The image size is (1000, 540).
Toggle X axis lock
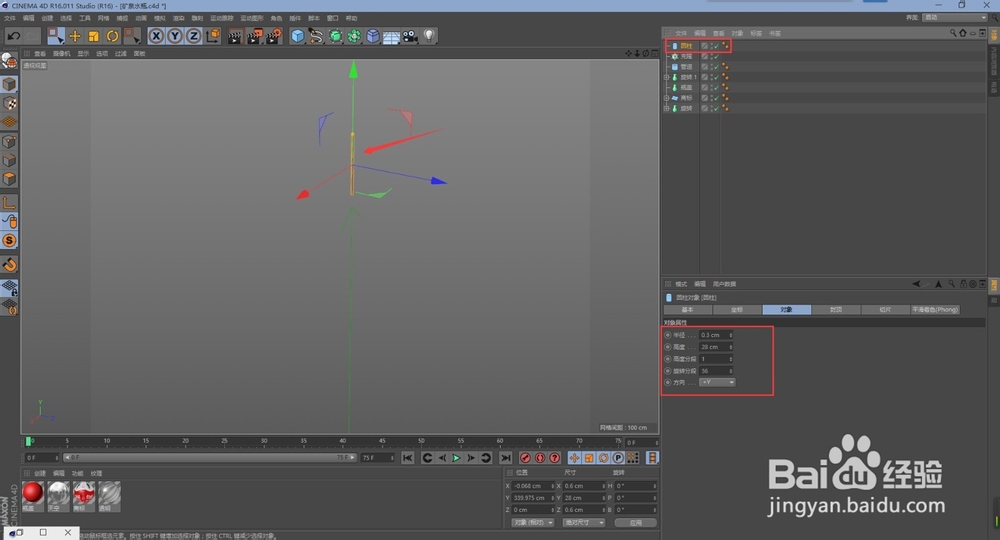156,36
